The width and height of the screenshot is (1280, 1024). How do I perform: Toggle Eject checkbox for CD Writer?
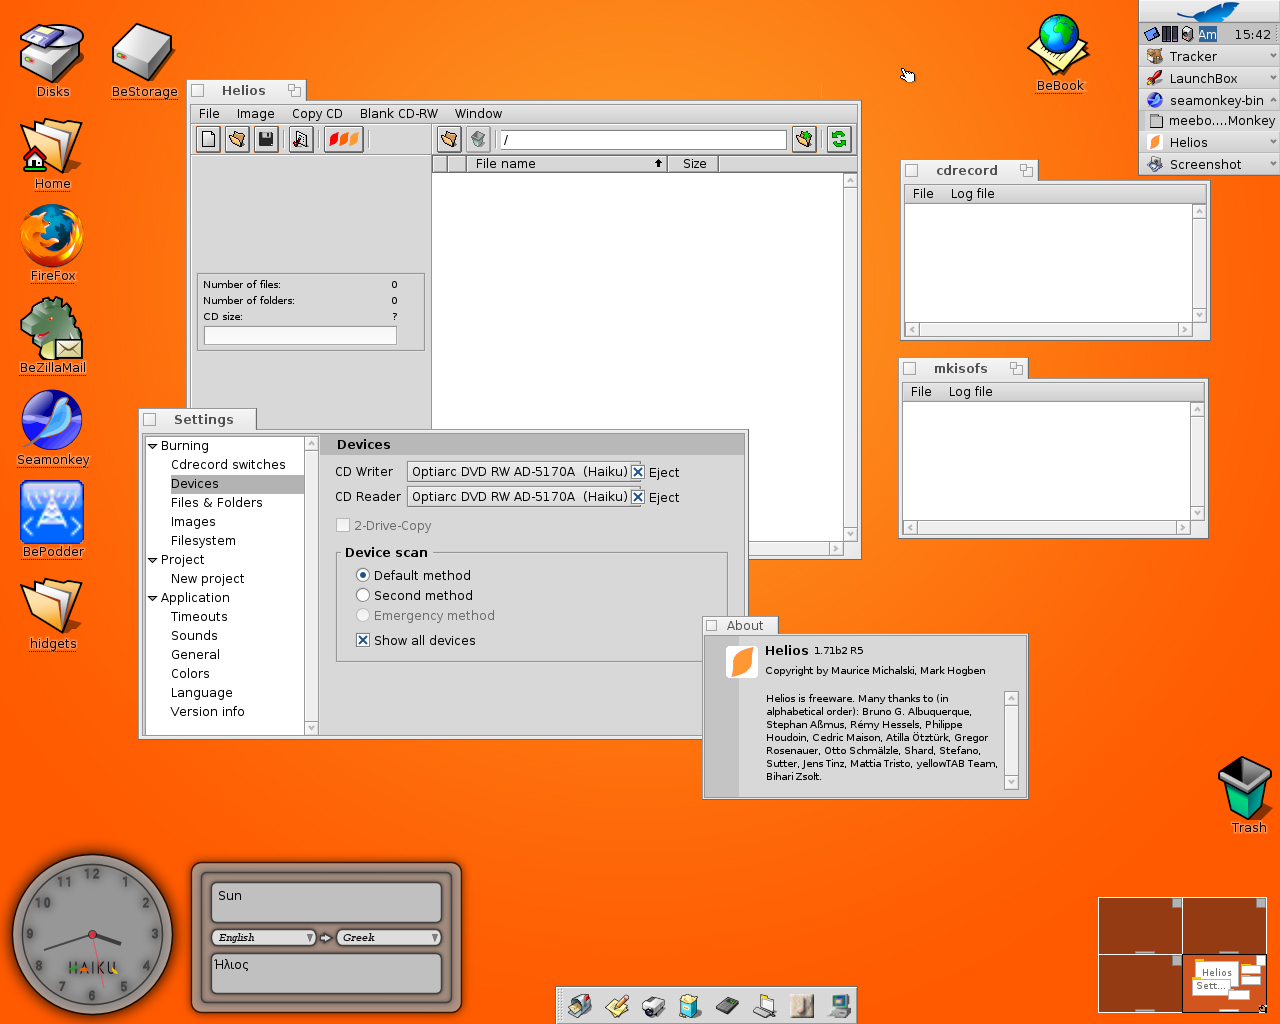[x=638, y=472]
